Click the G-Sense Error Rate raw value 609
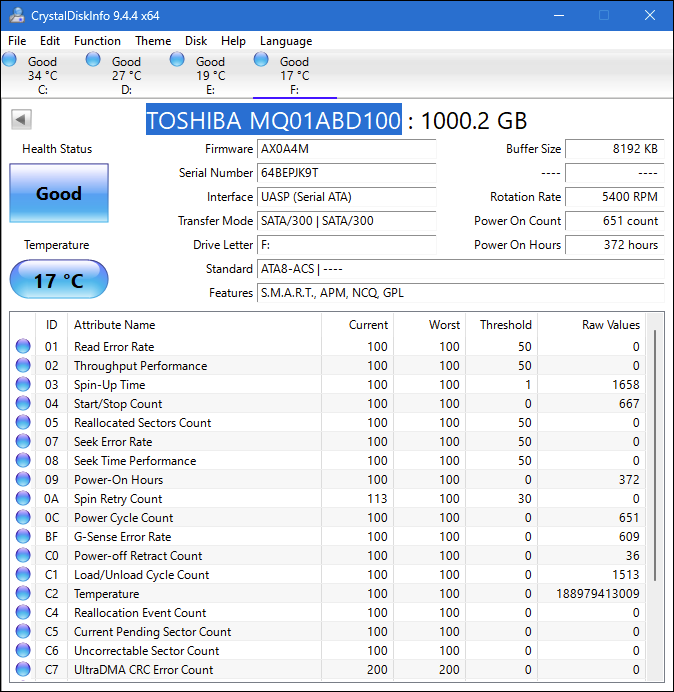674x692 pixels. (x=629, y=537)
